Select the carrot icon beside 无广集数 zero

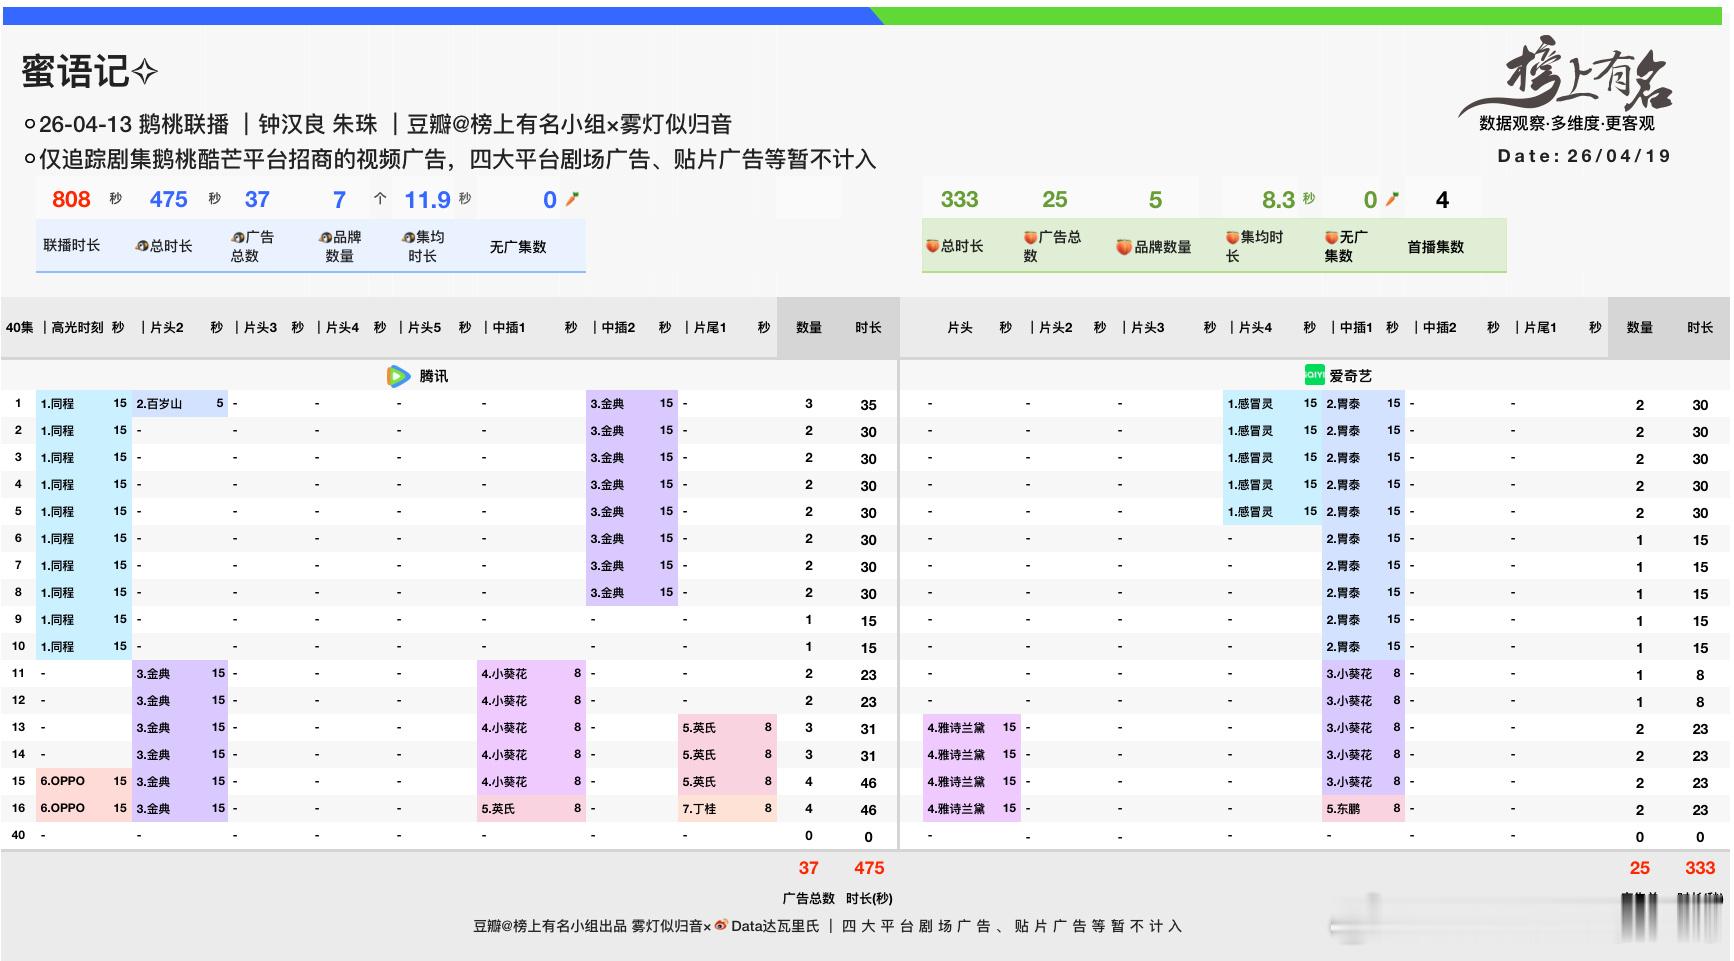coord(570,199)
